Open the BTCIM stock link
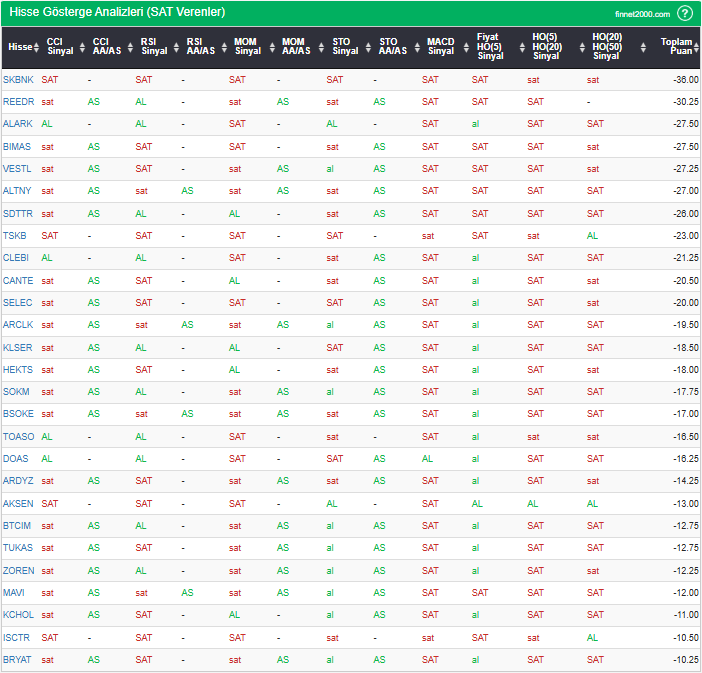The image size is (702, 673). click(x=17, y=526)
